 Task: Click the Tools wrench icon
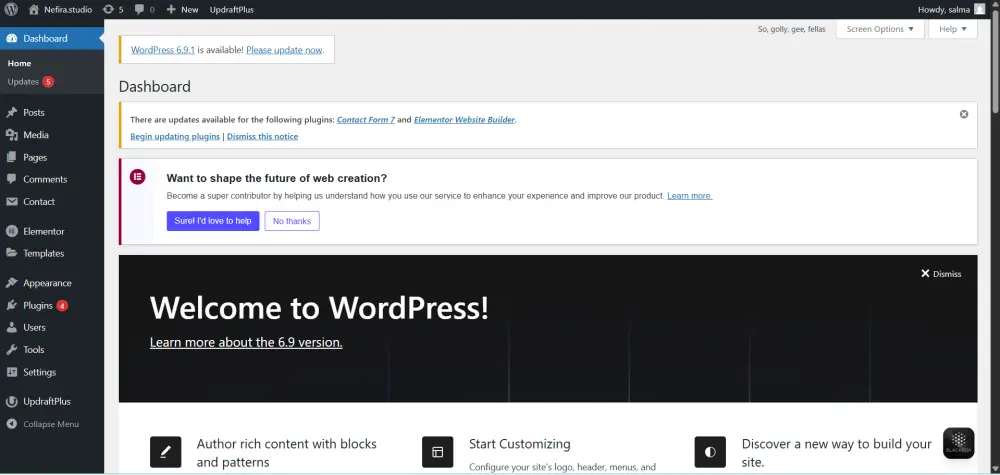tap(11, 349)
